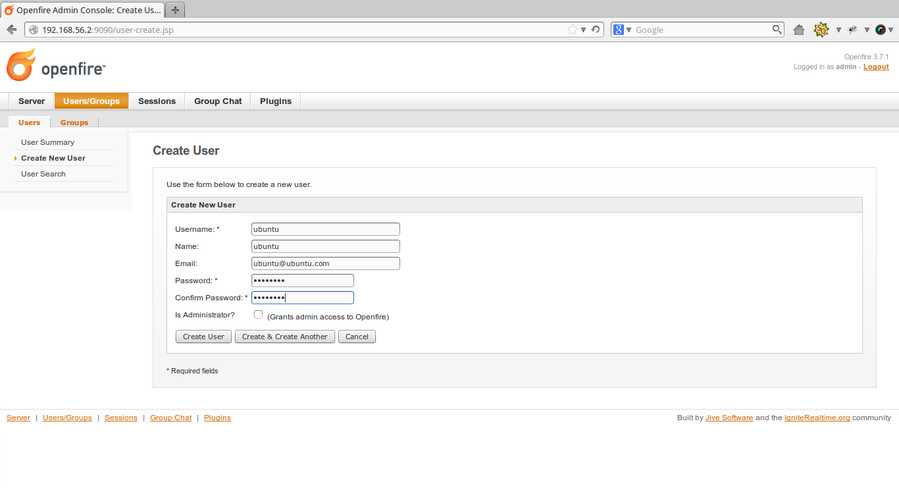Select Create New User in the sidebar
This screenshot has height=490, width=899.
click(x=53, y=158)
